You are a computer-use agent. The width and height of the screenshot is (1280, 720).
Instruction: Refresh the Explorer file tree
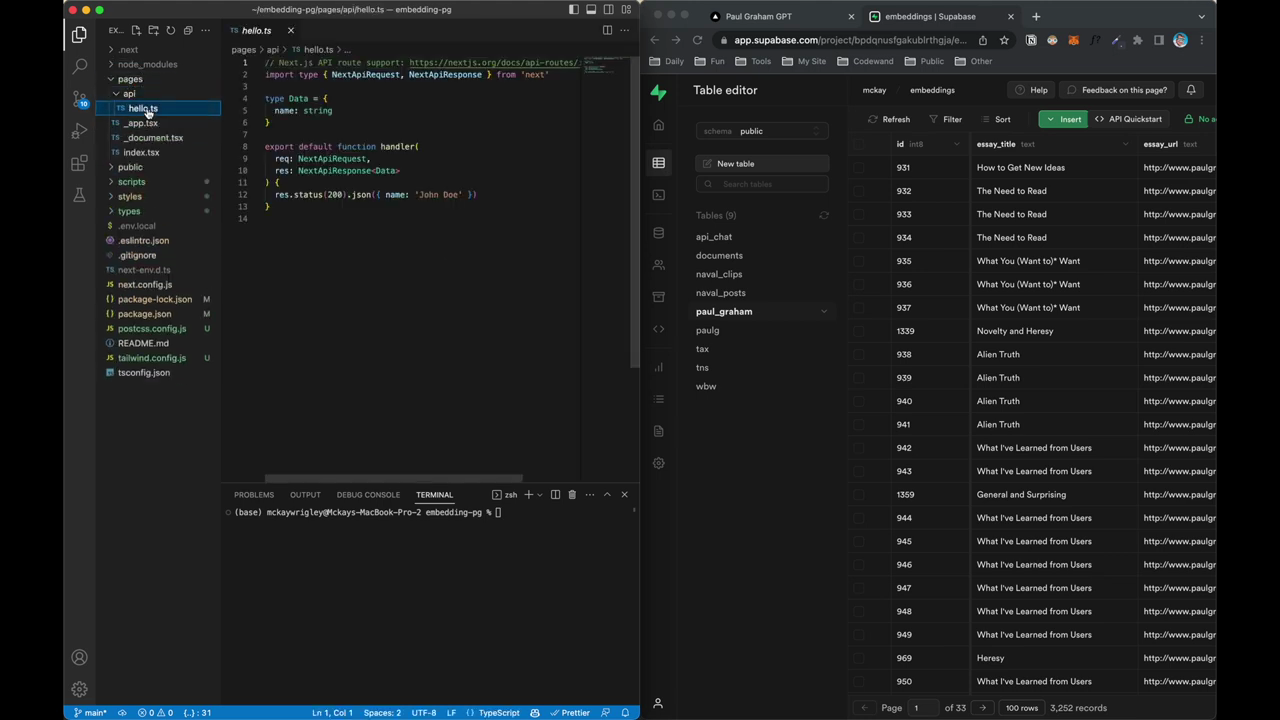pos(170,30)
